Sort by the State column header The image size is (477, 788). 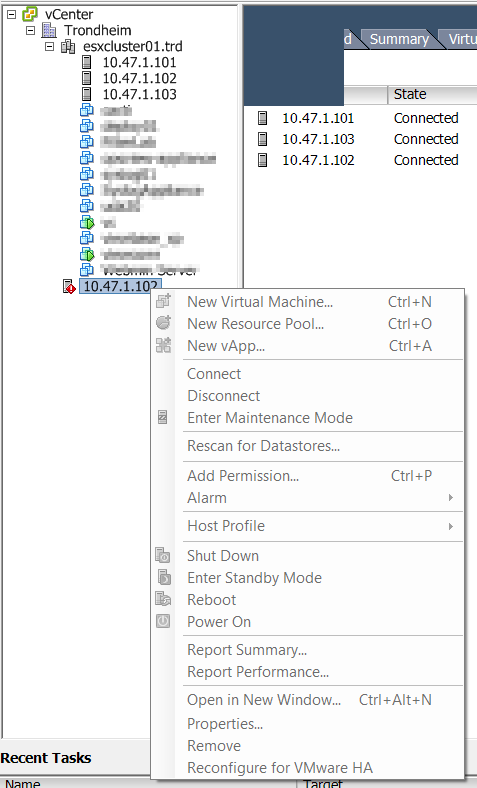click(432, 94)
